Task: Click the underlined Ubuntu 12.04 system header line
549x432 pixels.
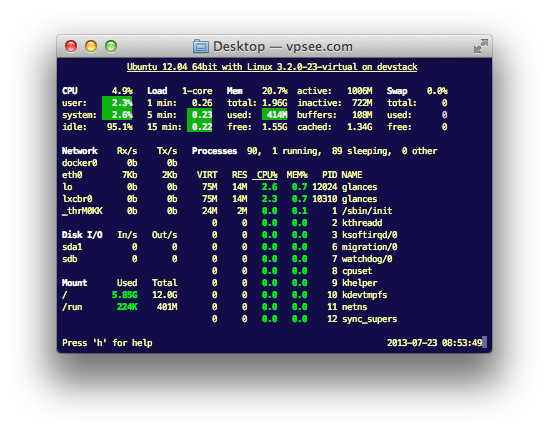Action: click(x=272, y=67)
